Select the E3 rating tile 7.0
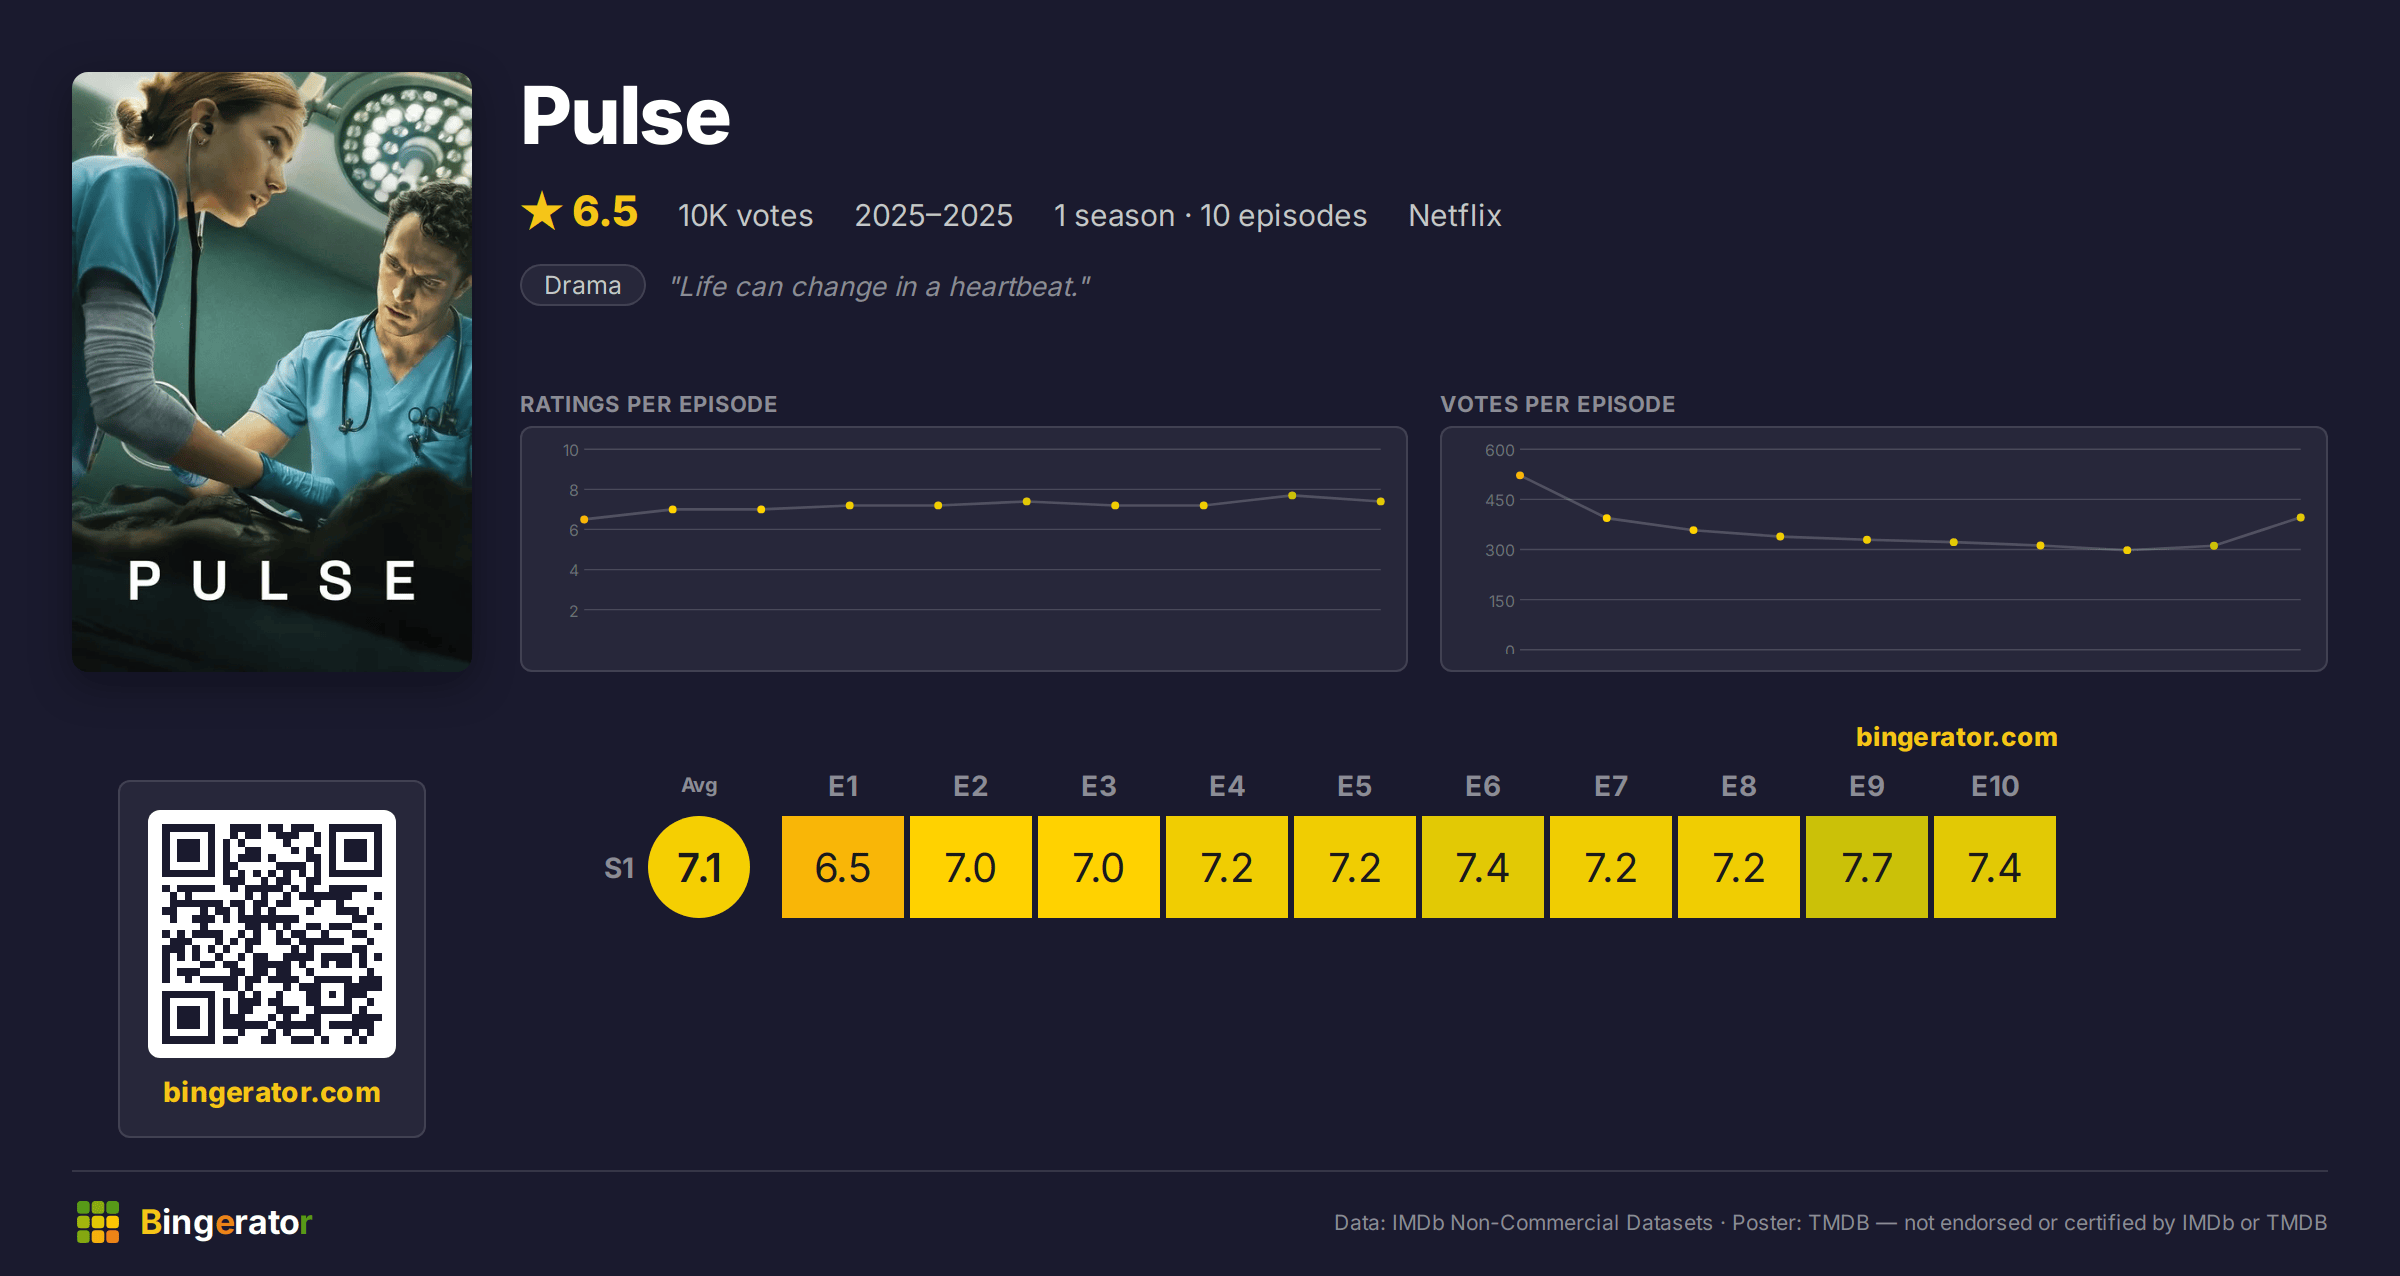2400x1276 pixels. point(1099,867)
